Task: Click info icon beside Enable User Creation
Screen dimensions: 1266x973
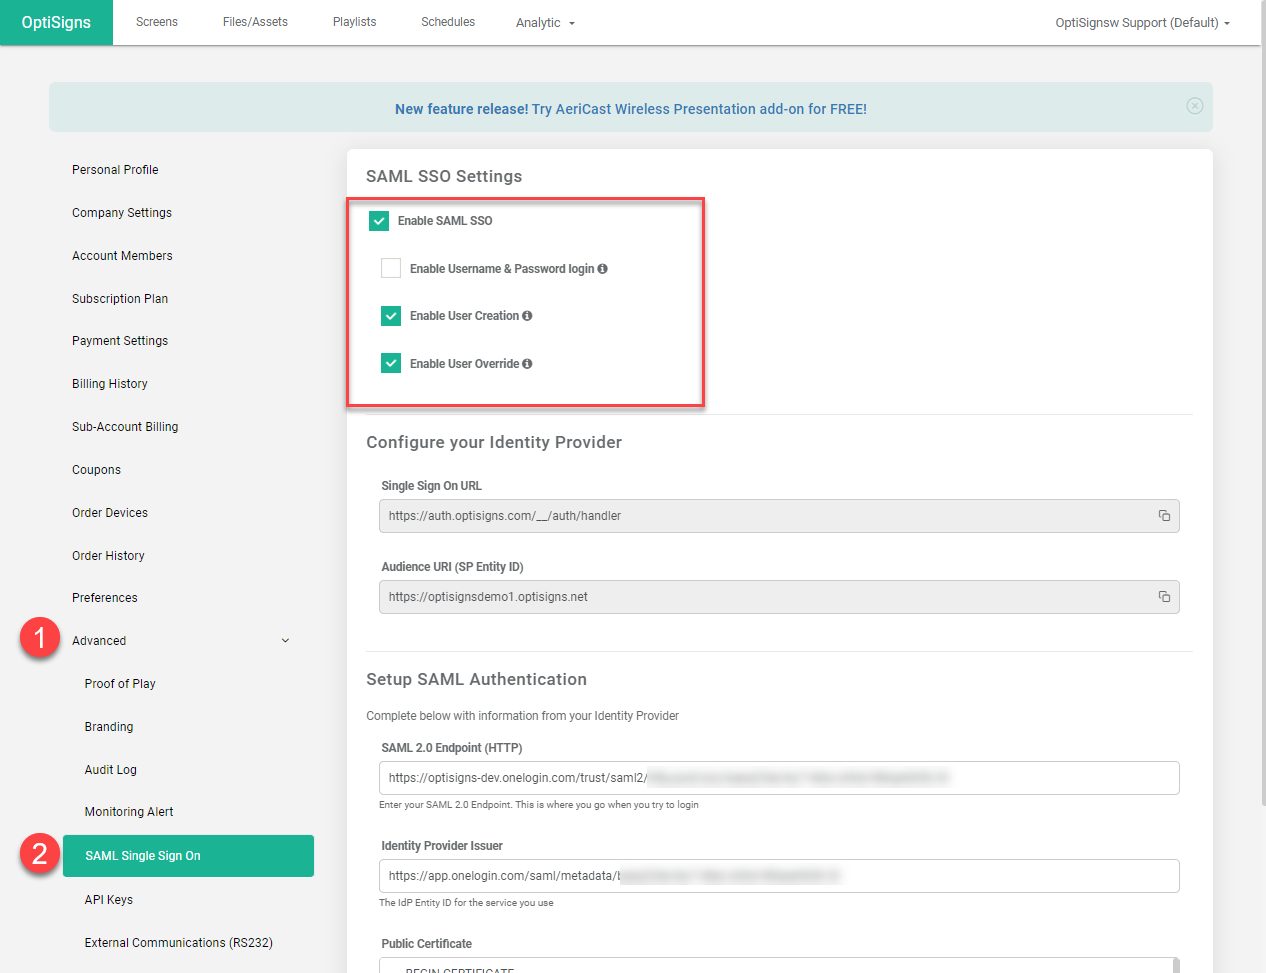Action: (x=527, y=316)
